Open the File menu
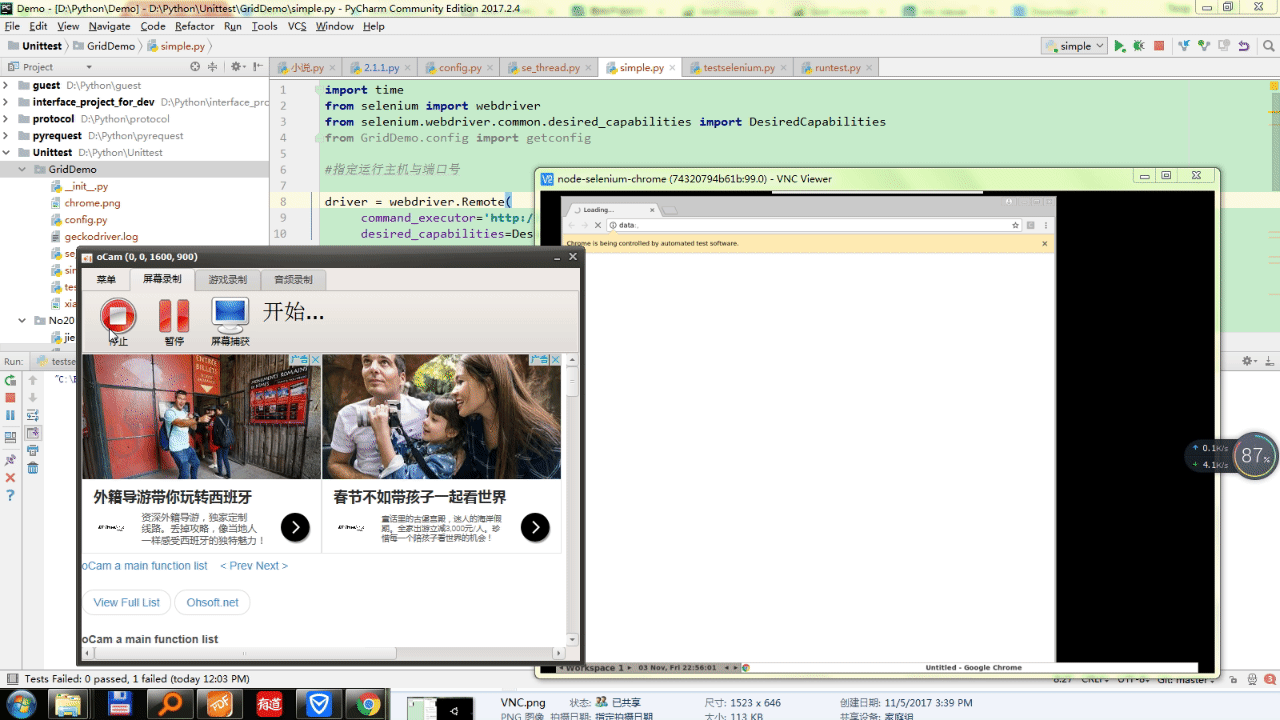Viewport: 1280px width, 720px height. [x=12, y=26]
